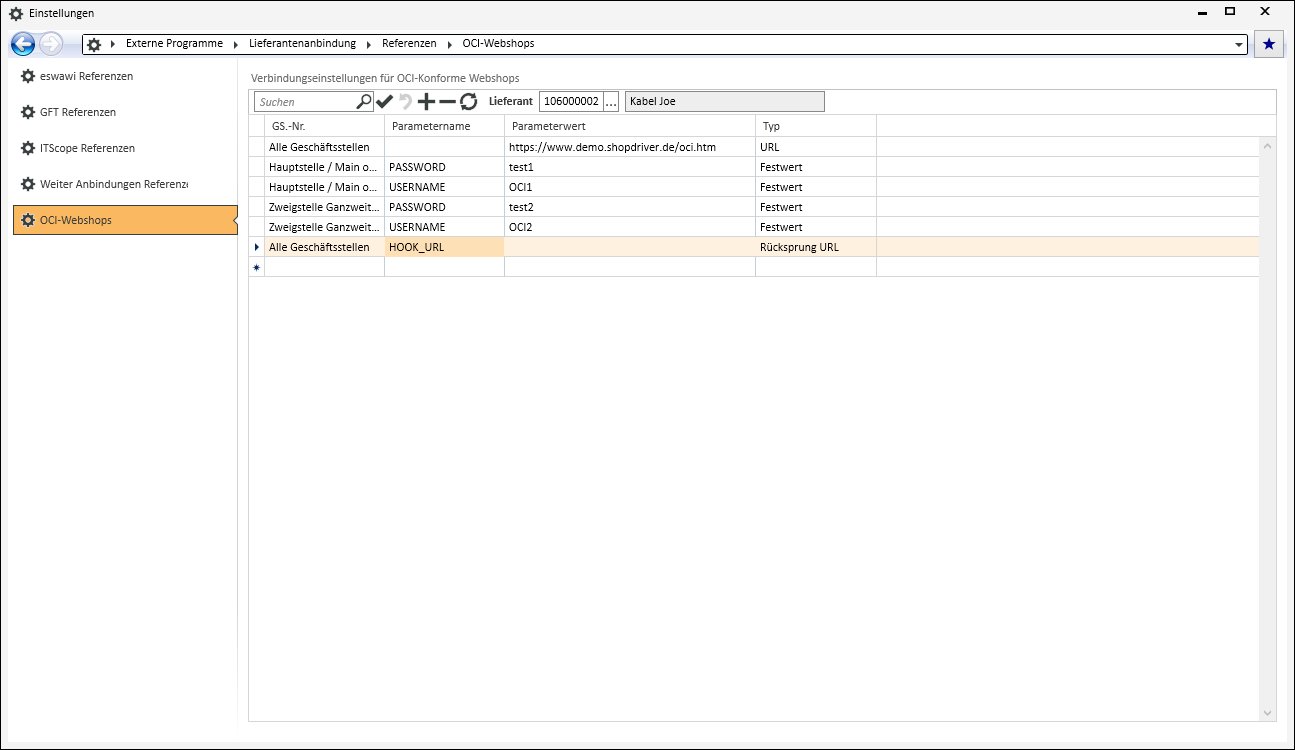This screenshot has width=1295, height=750.
Task: Select Weiter Anbindungen Referenzen in sidebar
Action: [125, 184]
